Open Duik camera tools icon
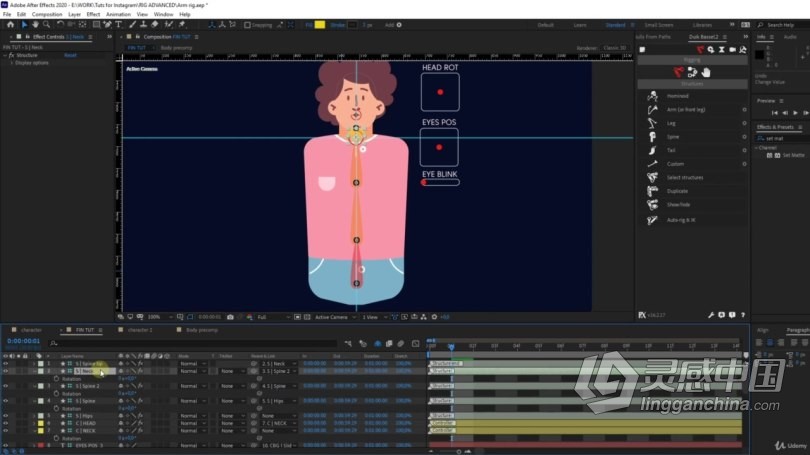This screenshot has height=455, width=810. pos(732,50)
